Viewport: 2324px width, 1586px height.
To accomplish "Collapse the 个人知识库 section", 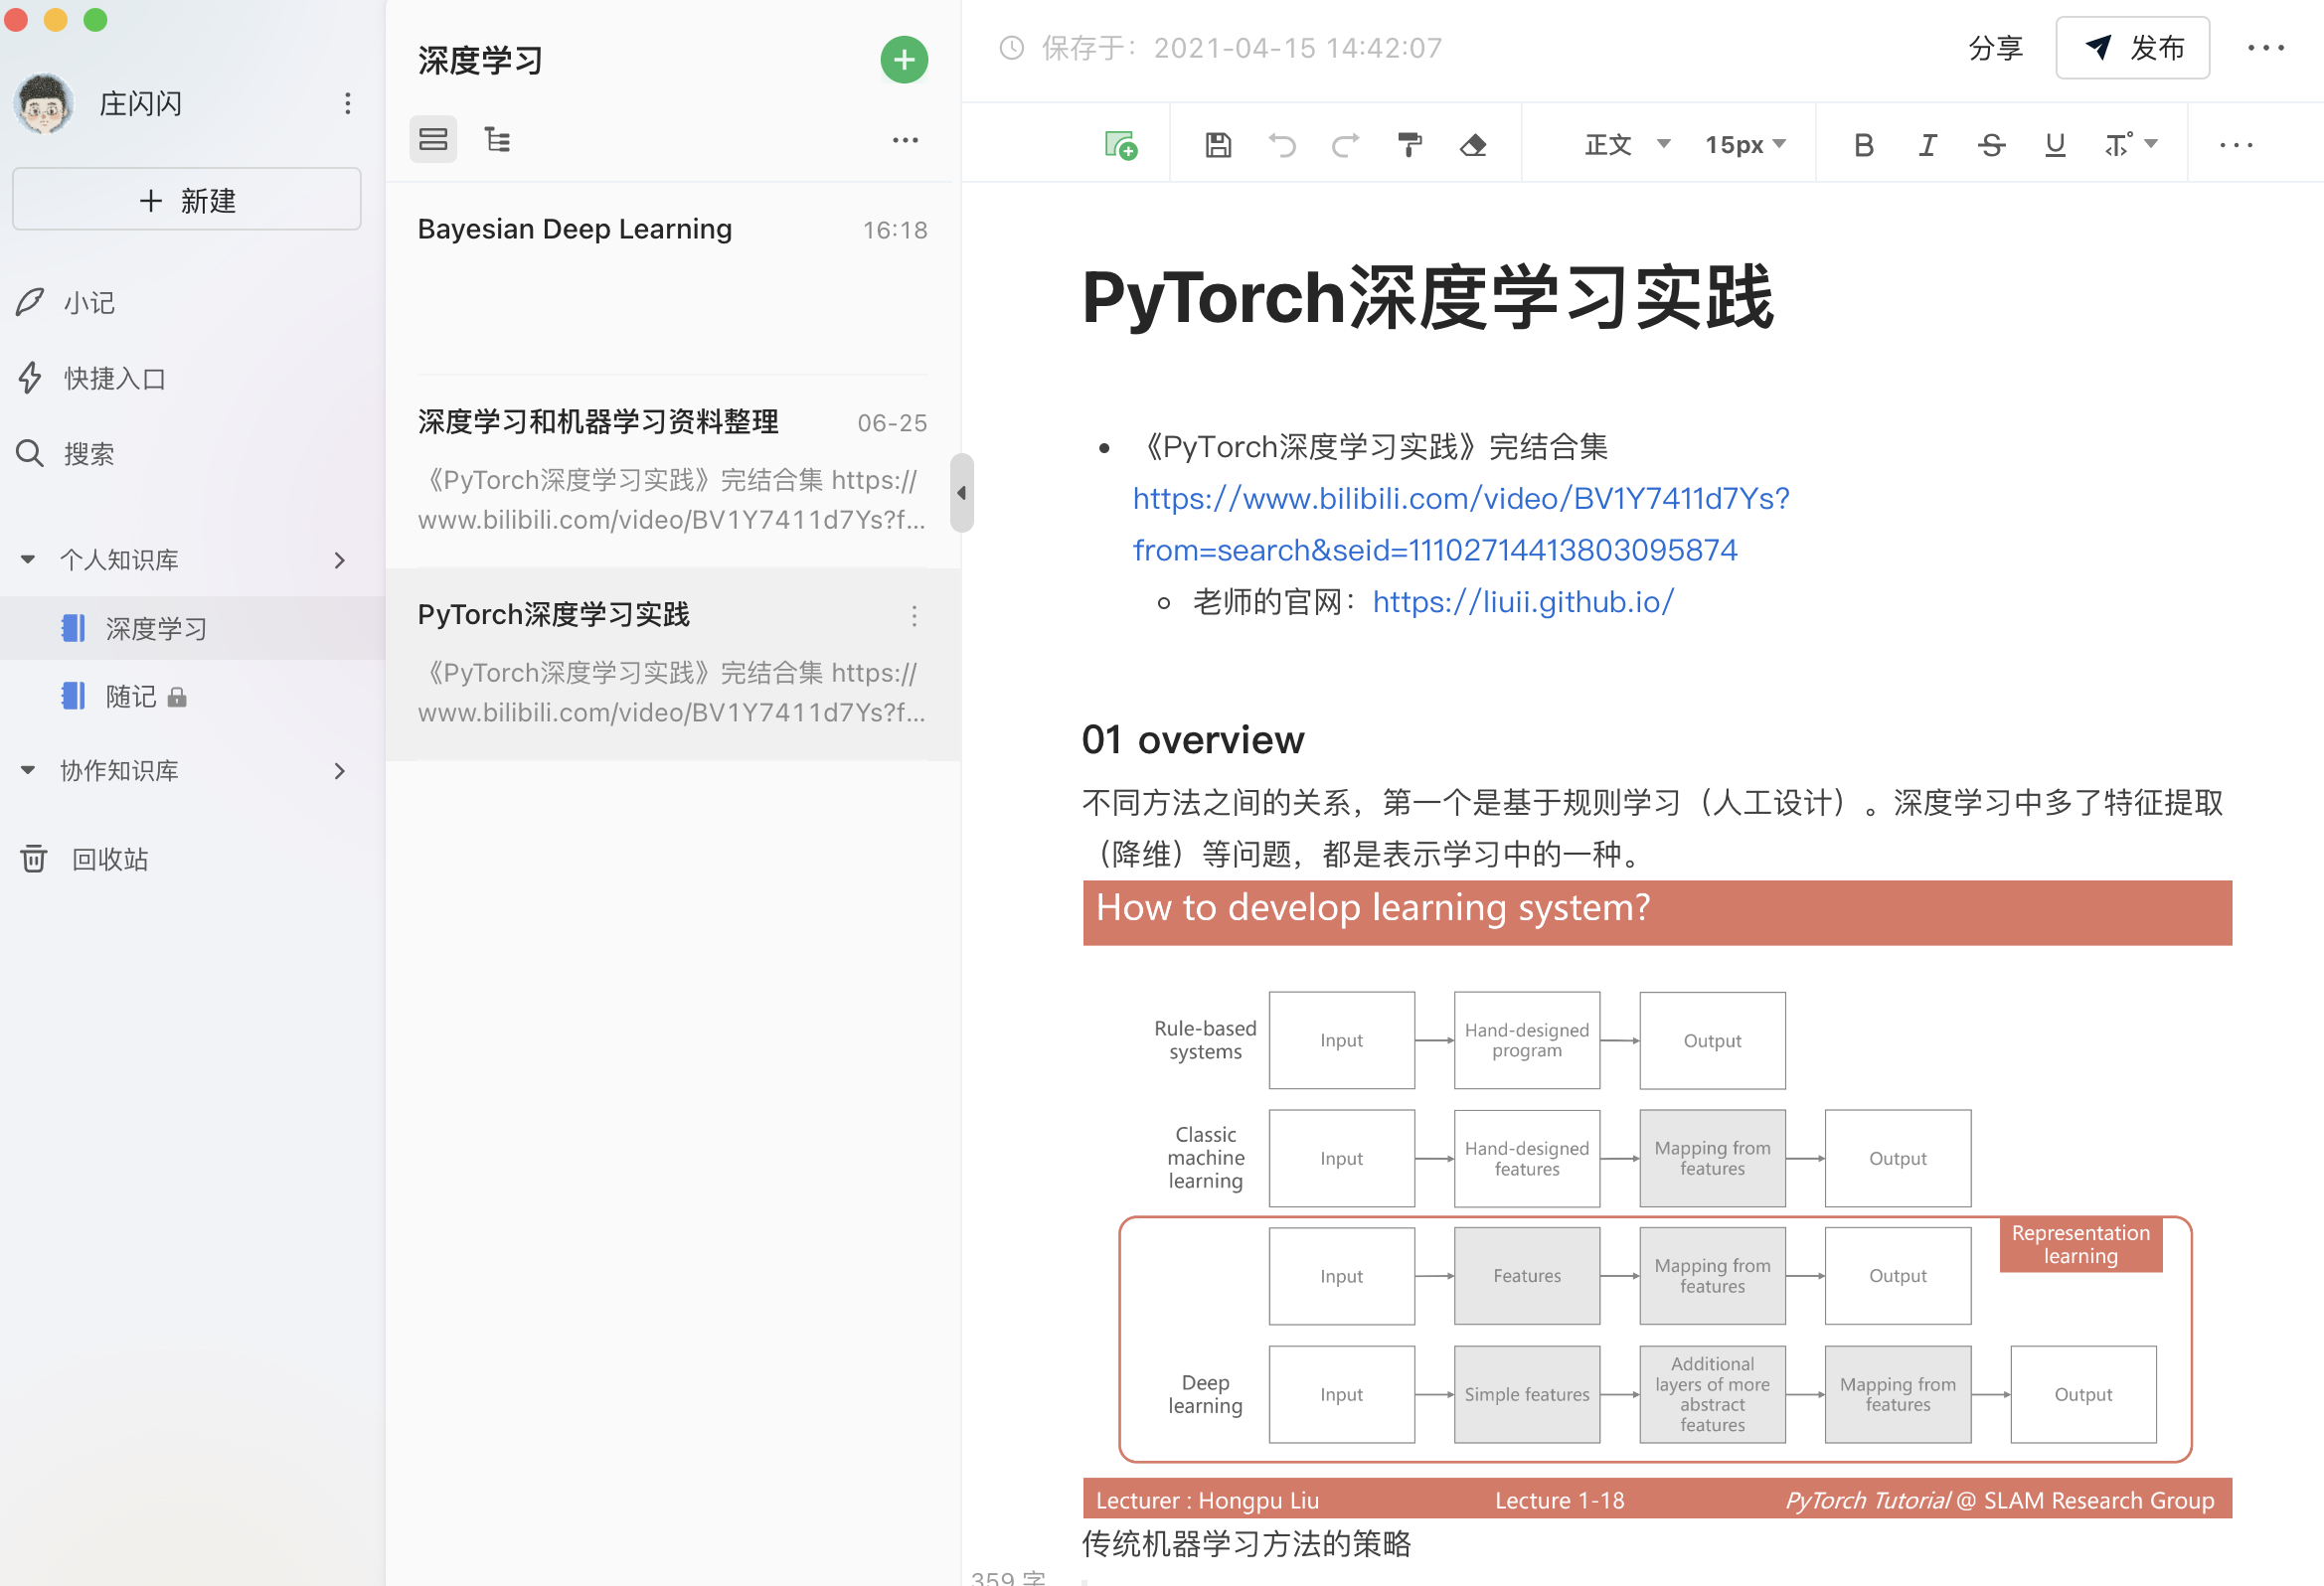I will 28,559.
